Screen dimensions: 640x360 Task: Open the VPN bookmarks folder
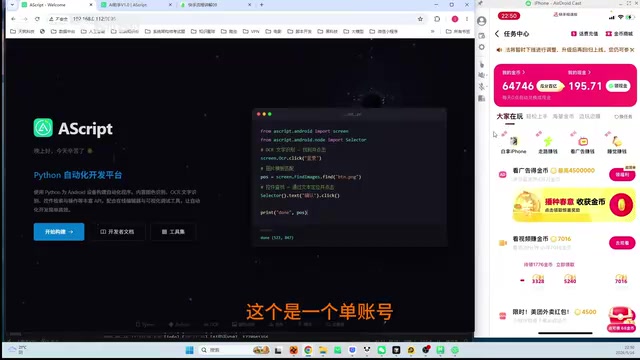(251, 31)
